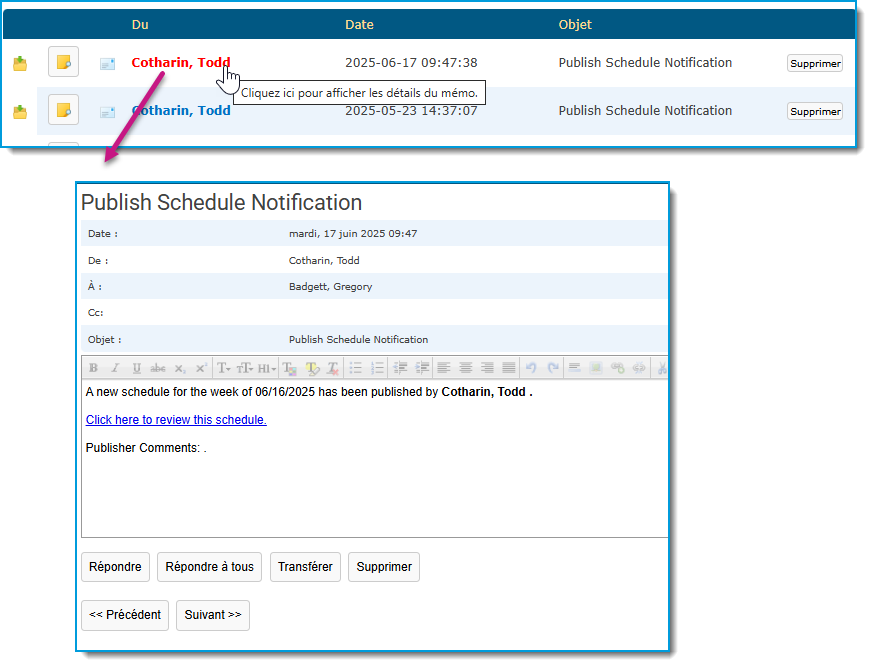871x666 pixels.
Task: Decrease paragraph indent
Action: click(x=400, y=368)
